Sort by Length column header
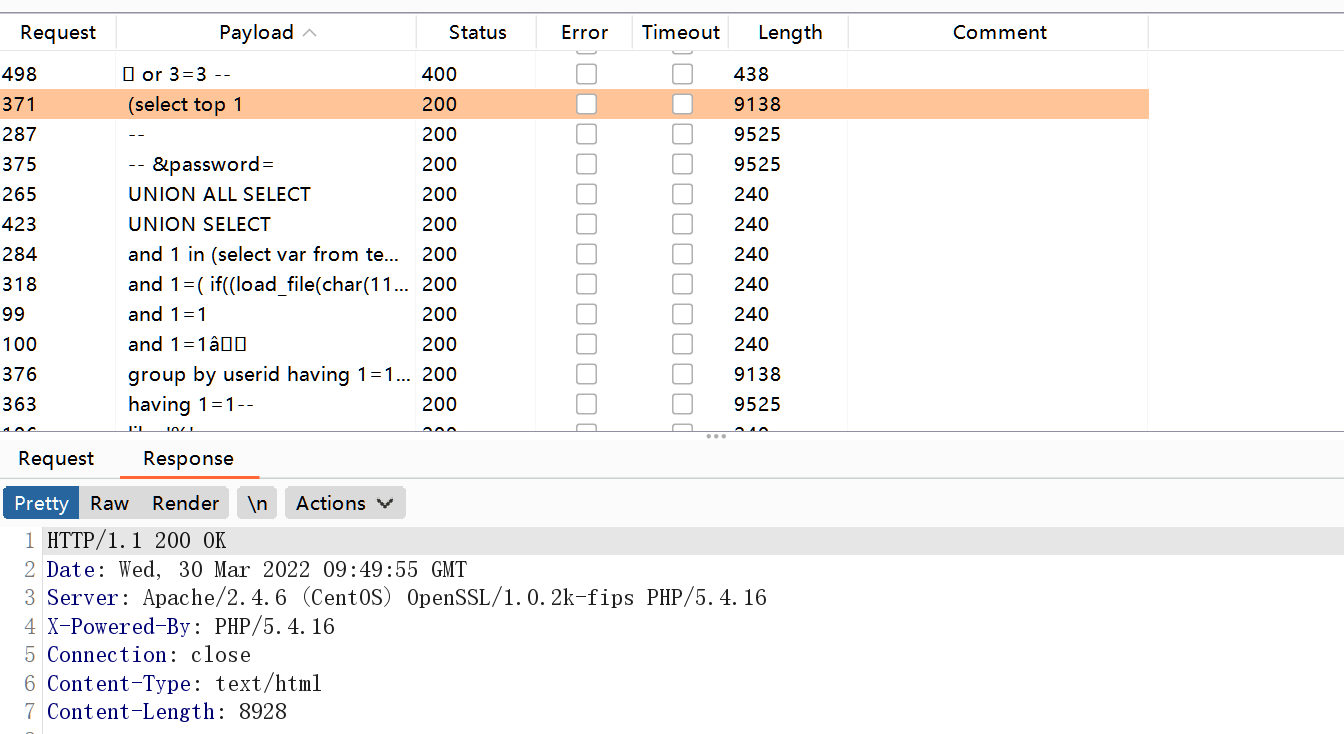 coord(790,32)
